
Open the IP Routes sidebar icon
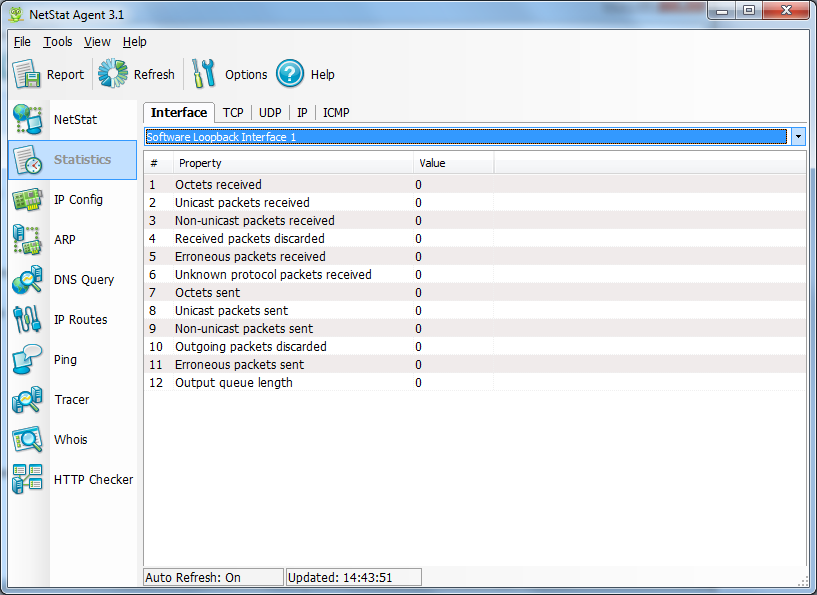pos(27,319)
